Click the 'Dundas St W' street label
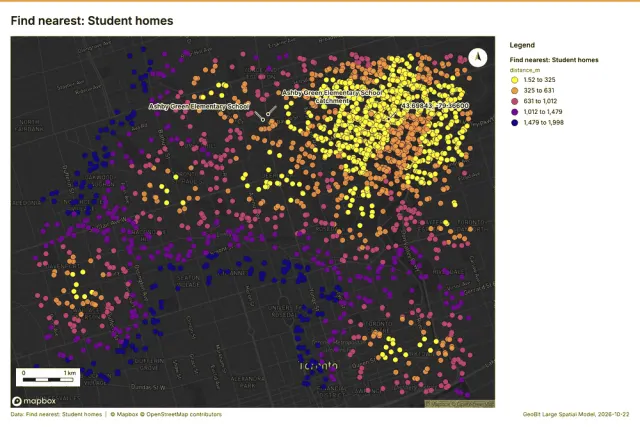640x427 pixels. point(149,387)
